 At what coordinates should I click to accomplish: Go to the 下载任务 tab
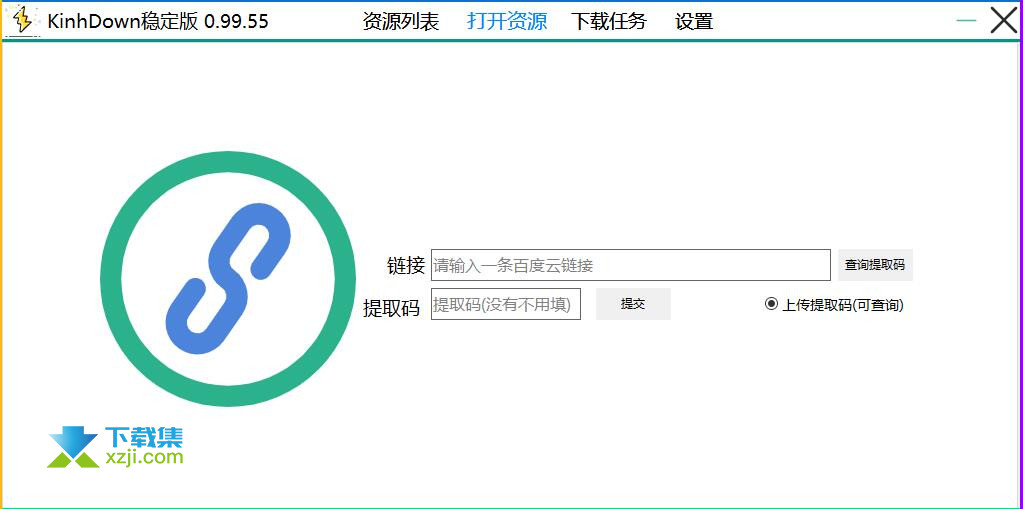pos(609,22)
